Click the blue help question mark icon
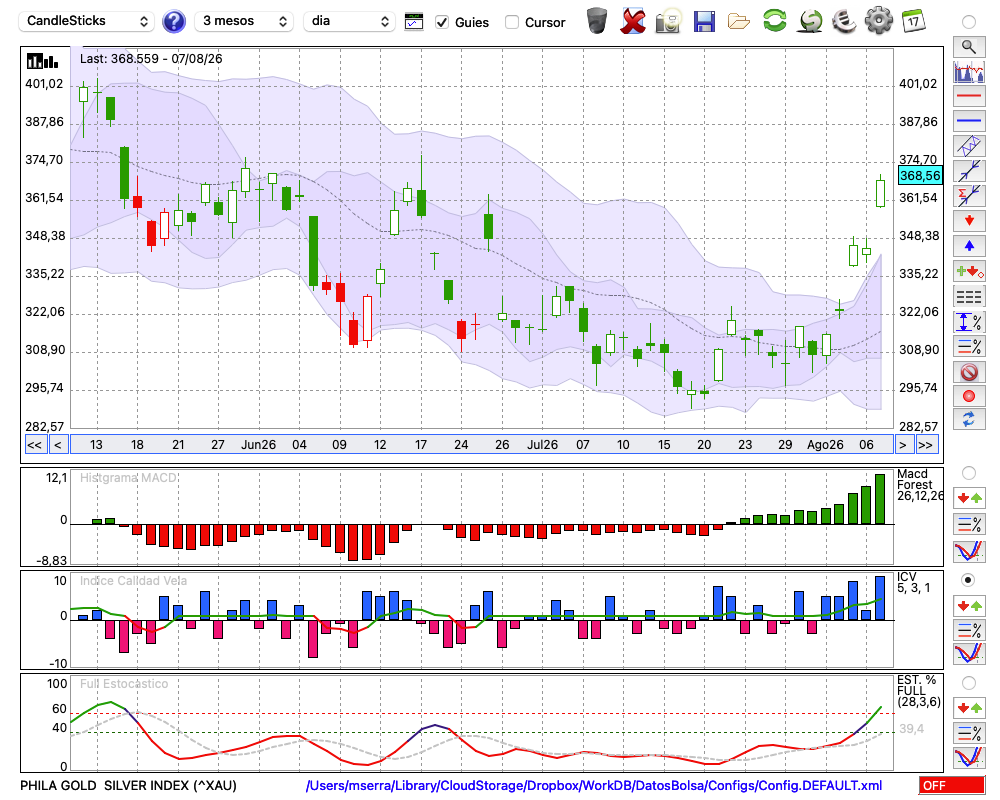1000x800 pixels. [173, 22]
